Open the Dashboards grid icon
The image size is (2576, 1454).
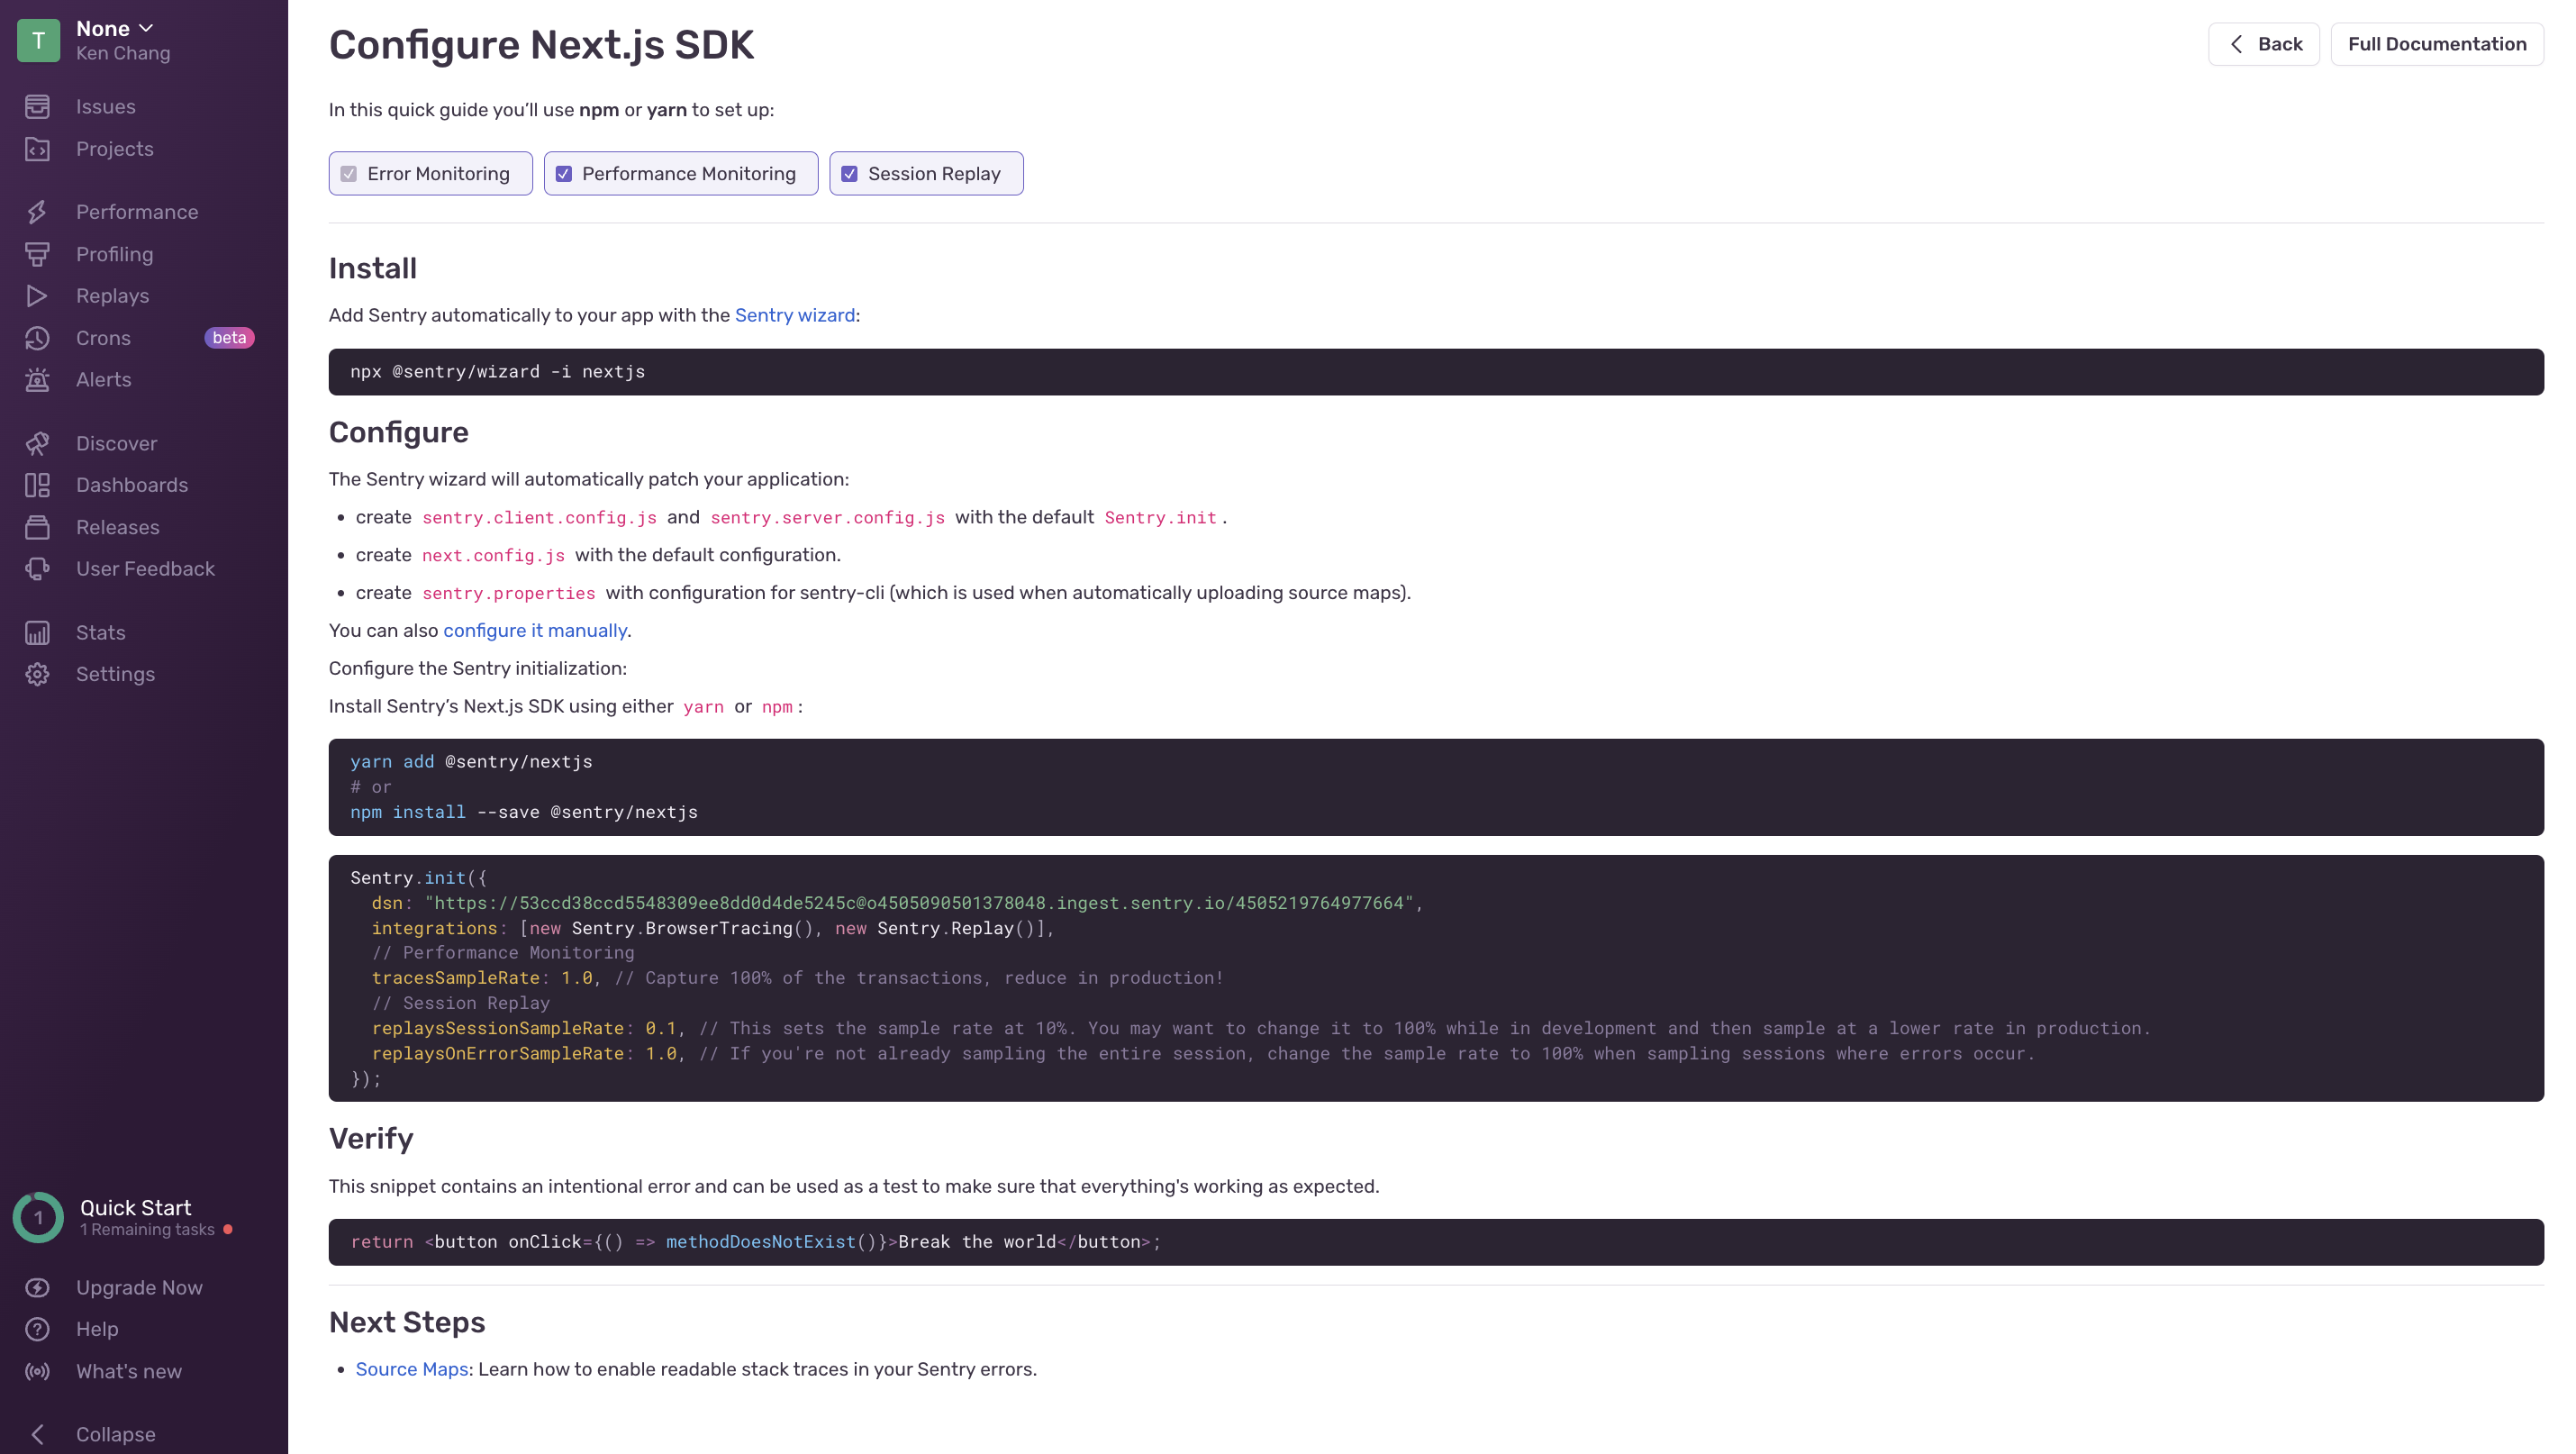(37, 485)
